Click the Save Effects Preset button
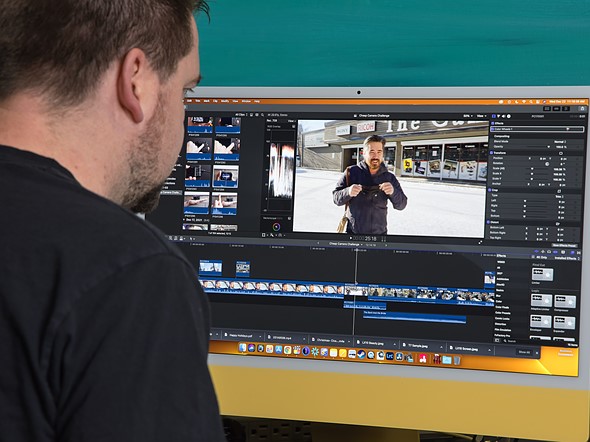 (564, 245)
